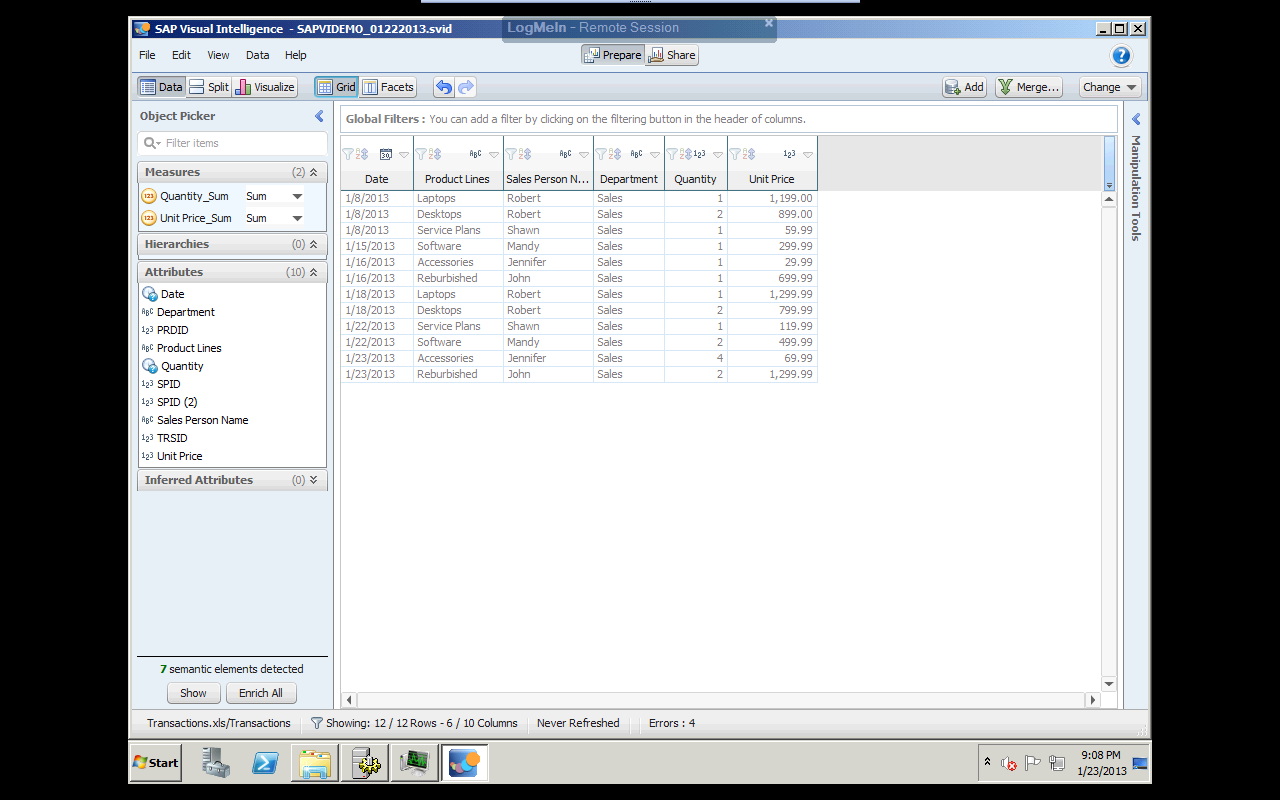Screen dimensions: 1280x800
Task: Select the PRDID attribute
Action: [172, 330]
